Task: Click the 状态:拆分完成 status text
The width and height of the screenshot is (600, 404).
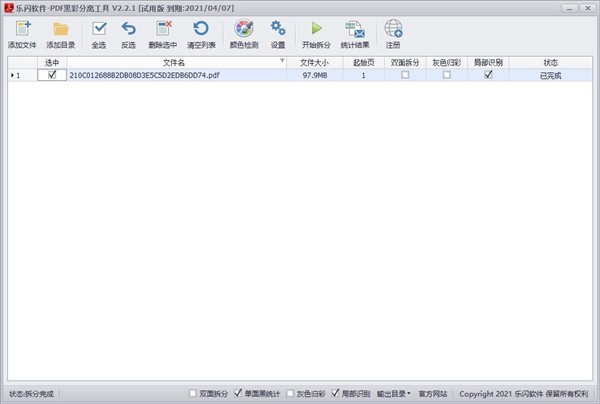Action: (x=31, y=394)
